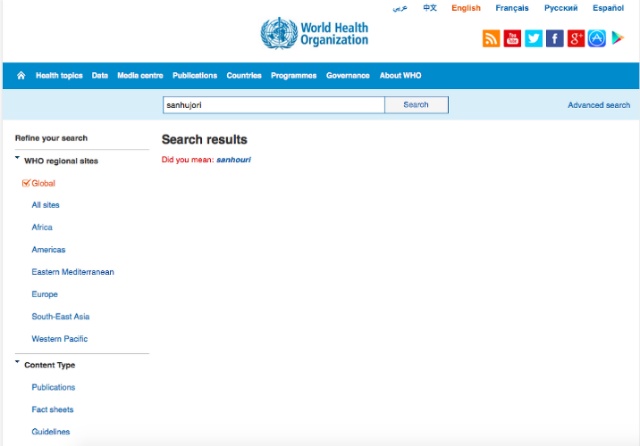640x446 pixels.
Task: Open the Facebook page icon
Action: (554, 39)
